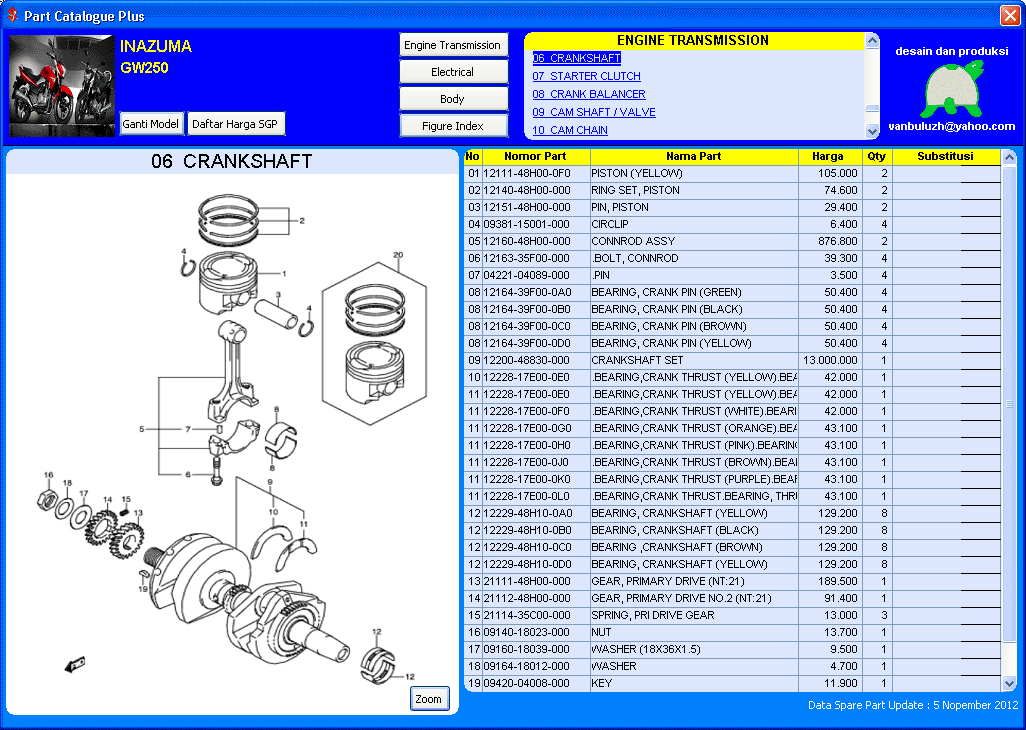Click the Suzuki logo icon in title bar
Viewport: 1026px width, 730px height.
pyautogui.click(x=12, y=15)
